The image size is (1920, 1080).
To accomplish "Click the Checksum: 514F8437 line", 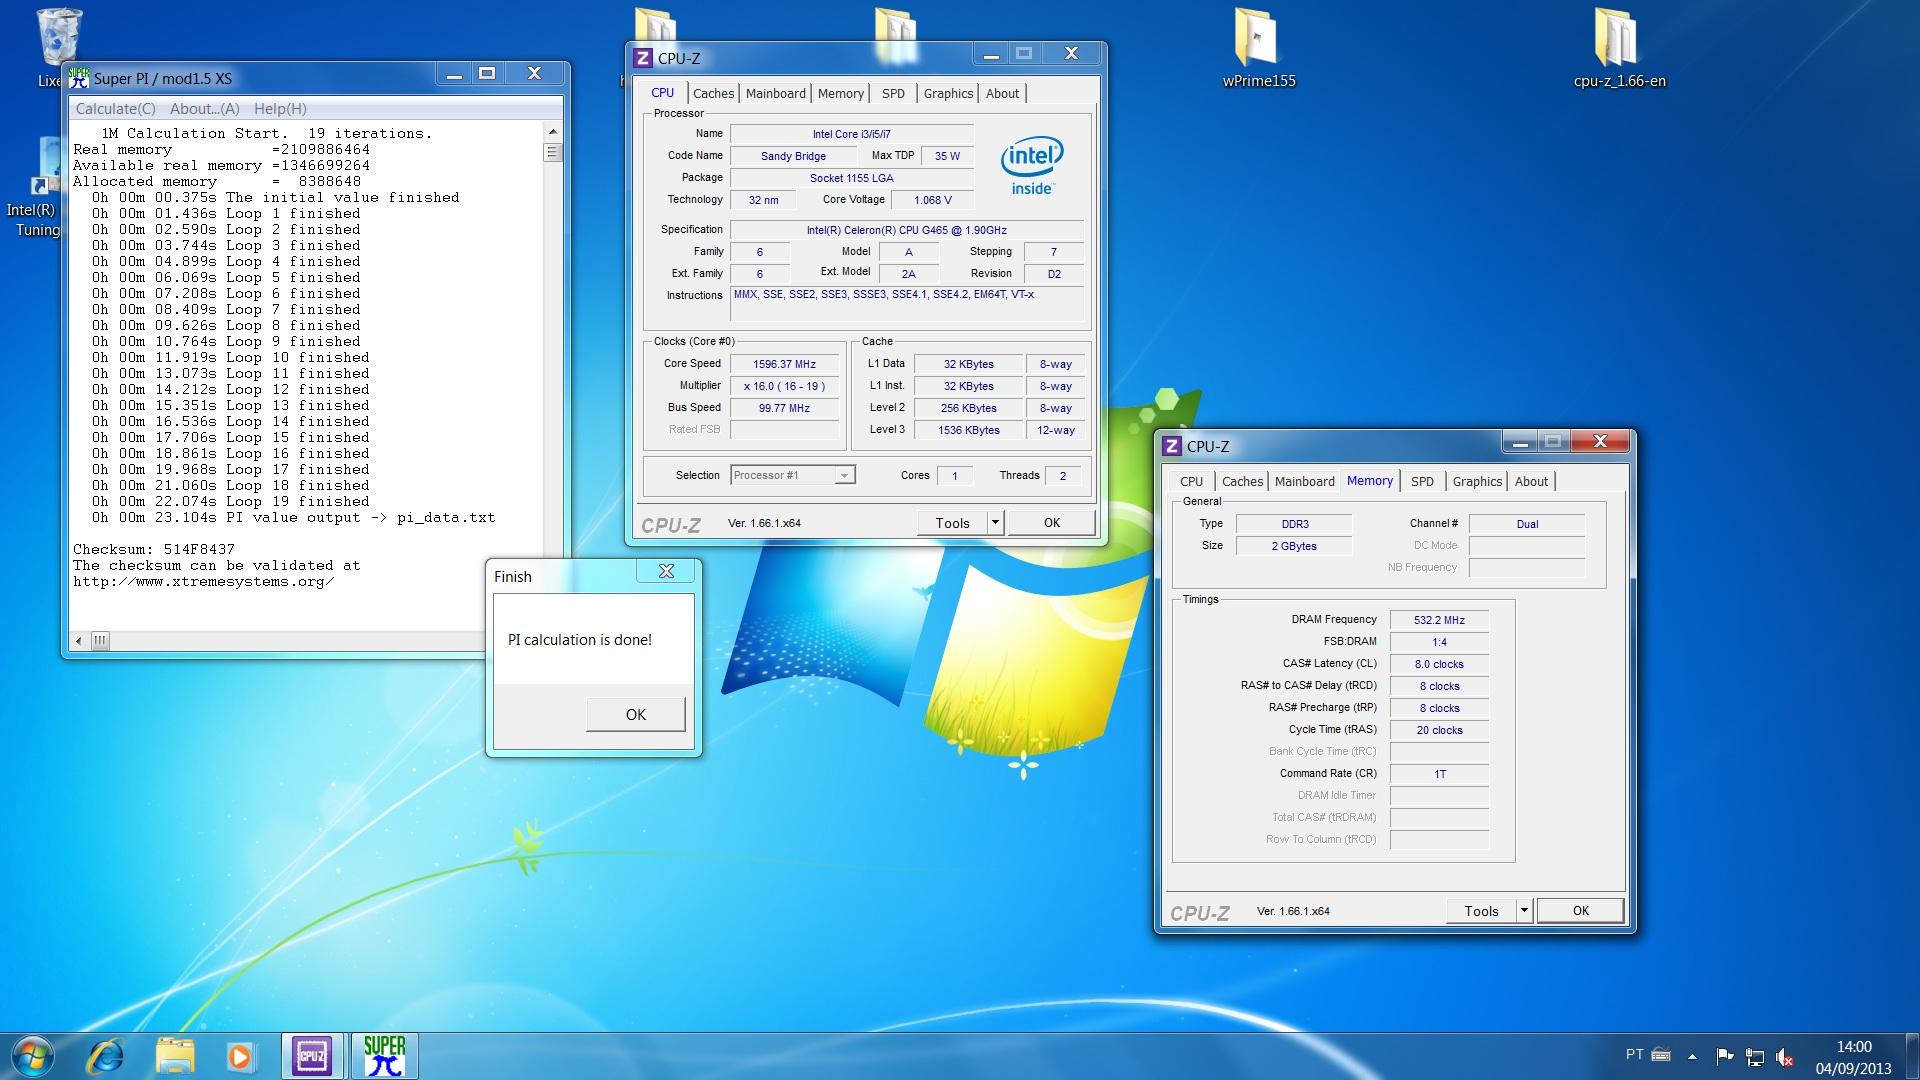I will pyautogui.click(x=154, y=549).
